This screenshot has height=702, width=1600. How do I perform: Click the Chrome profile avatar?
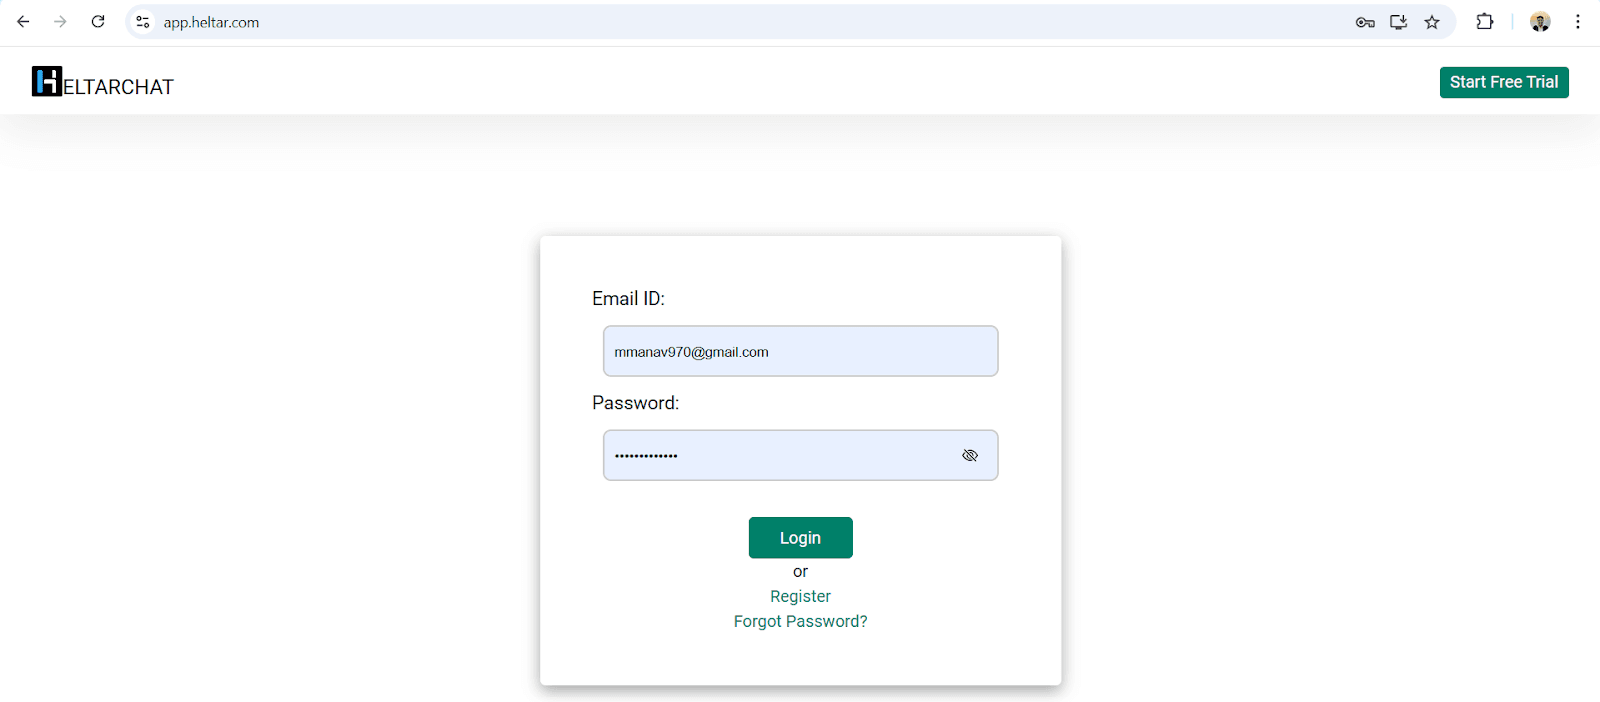pos(1540,21)
